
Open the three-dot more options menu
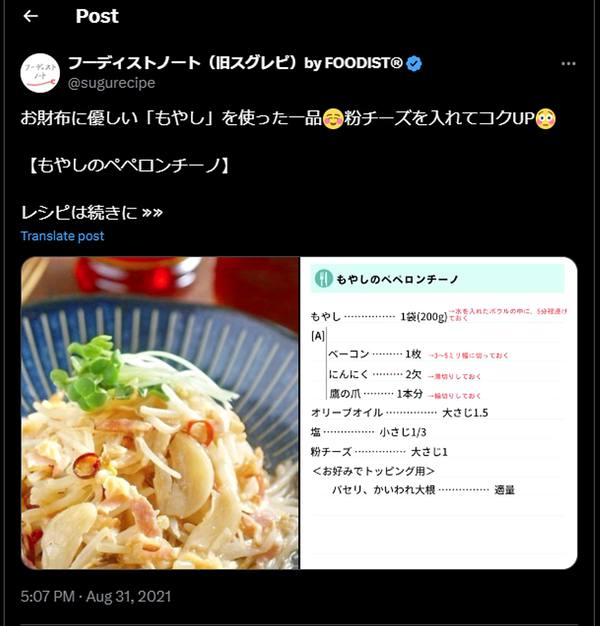click(x=568, y=63)
